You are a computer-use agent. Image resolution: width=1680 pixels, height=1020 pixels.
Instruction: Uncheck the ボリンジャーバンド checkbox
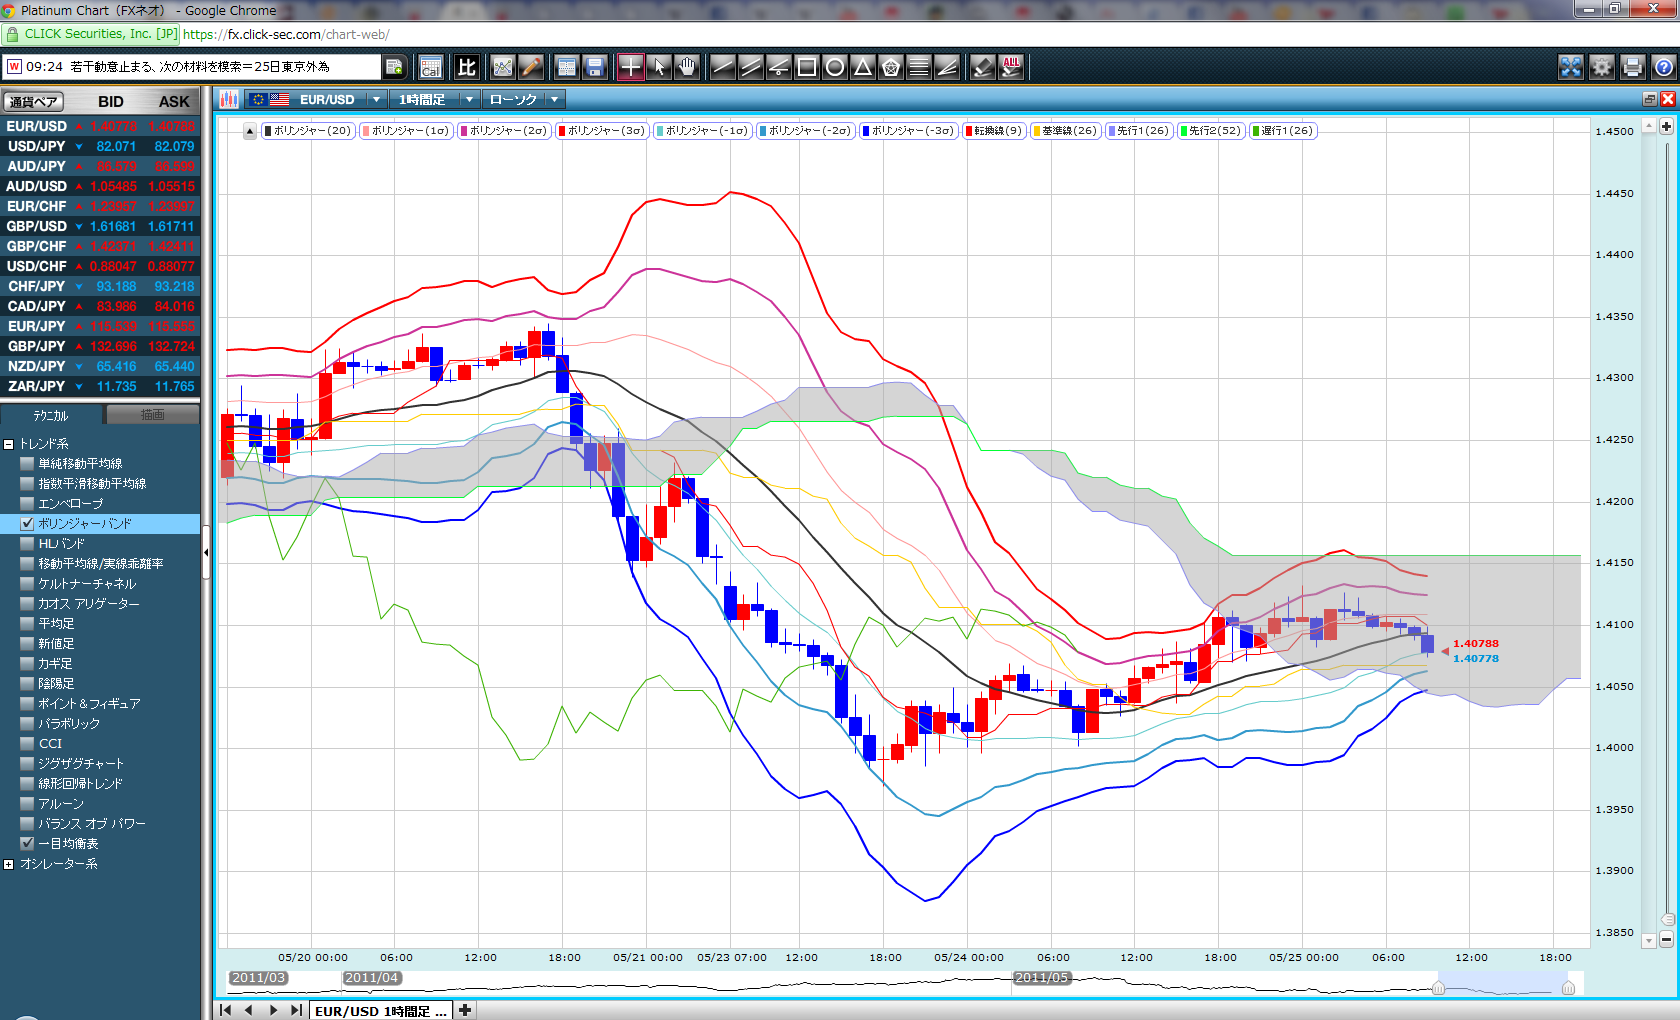coord(28,524)
